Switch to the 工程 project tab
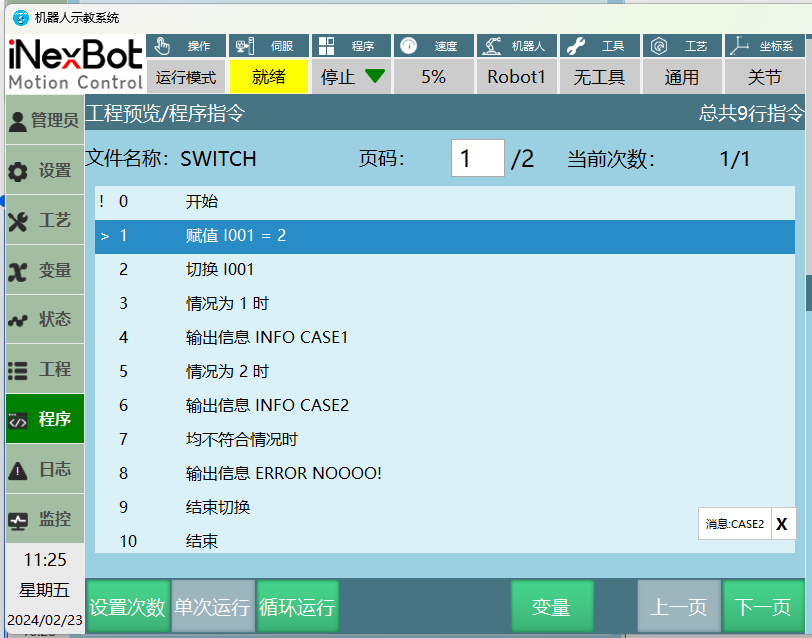The image size is (812, 638). (44, 369)
